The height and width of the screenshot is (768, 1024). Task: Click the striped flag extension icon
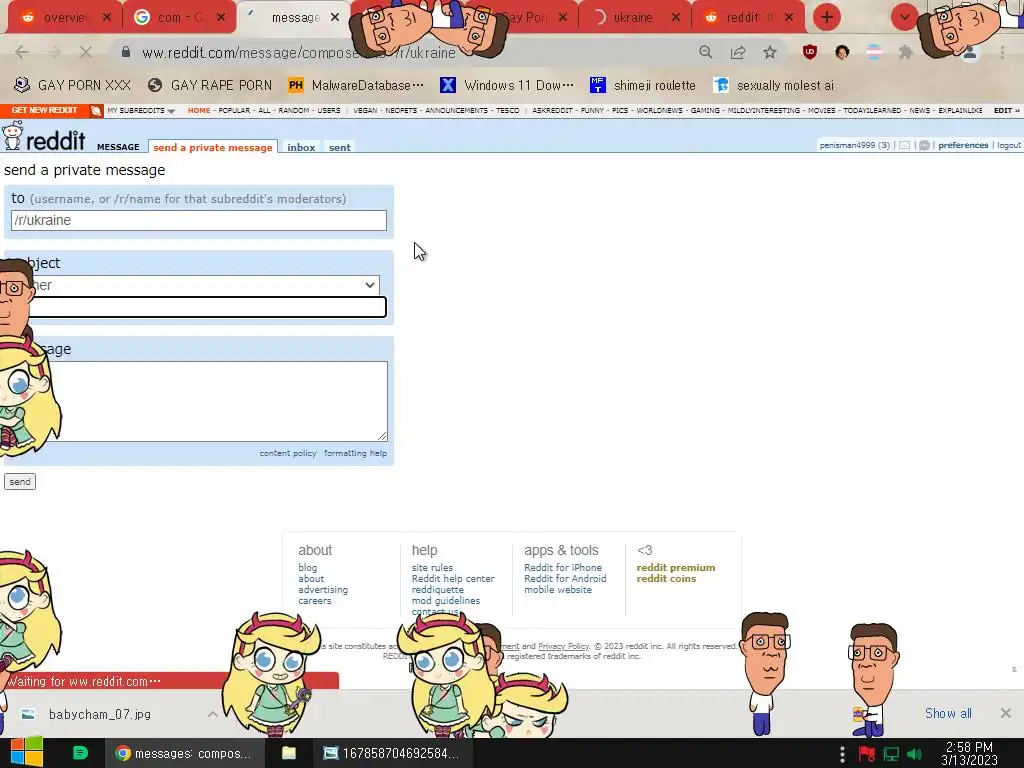[x=874, y=52]
